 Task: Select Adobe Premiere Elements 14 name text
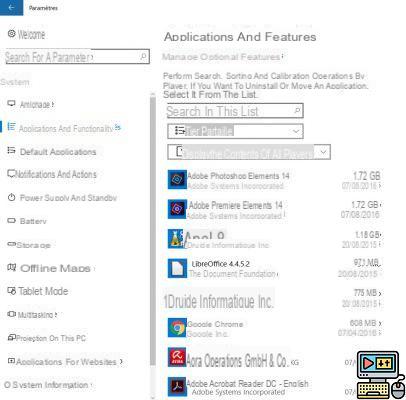point(236,205)
